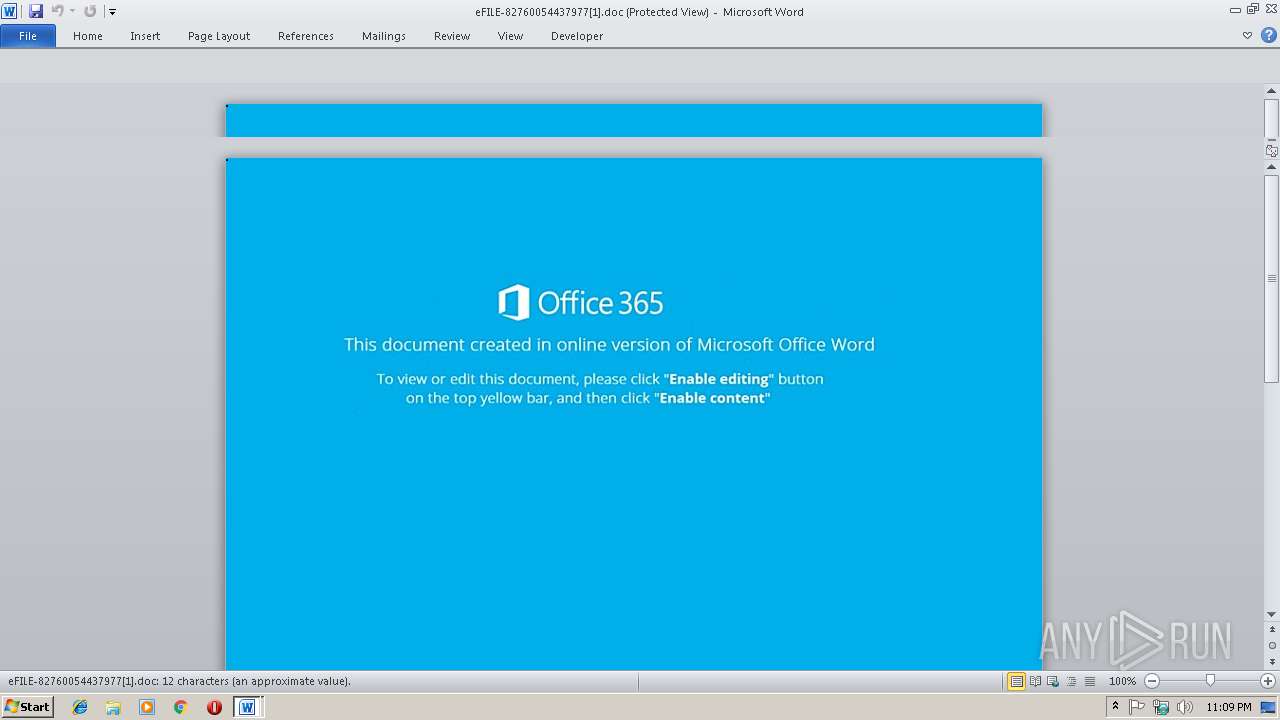The height and width of the screenshot is (720, 1280).
Task: Show hidden tray icons arrow
Action: 1116,707
